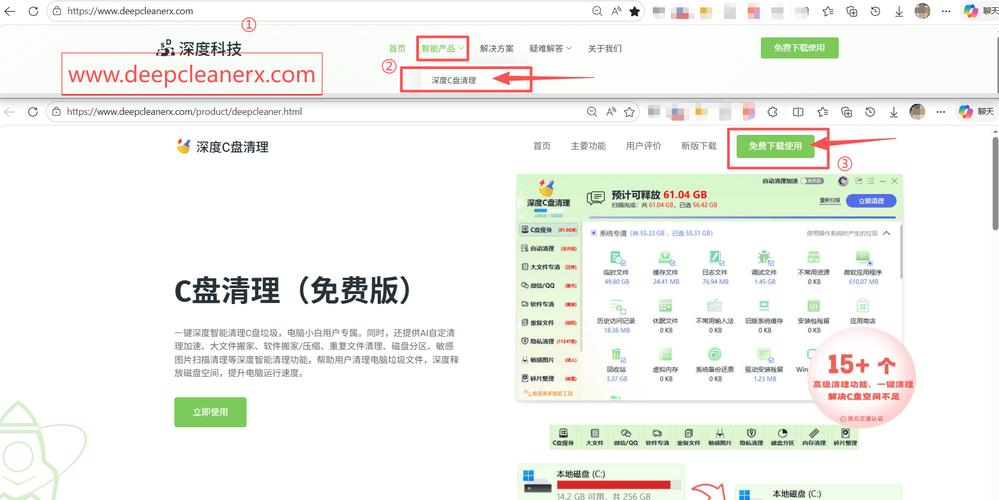The image size is (999, 500).
Task: Open 解决方案 in the 深度科技 navigation
Action: click(497, 48)
